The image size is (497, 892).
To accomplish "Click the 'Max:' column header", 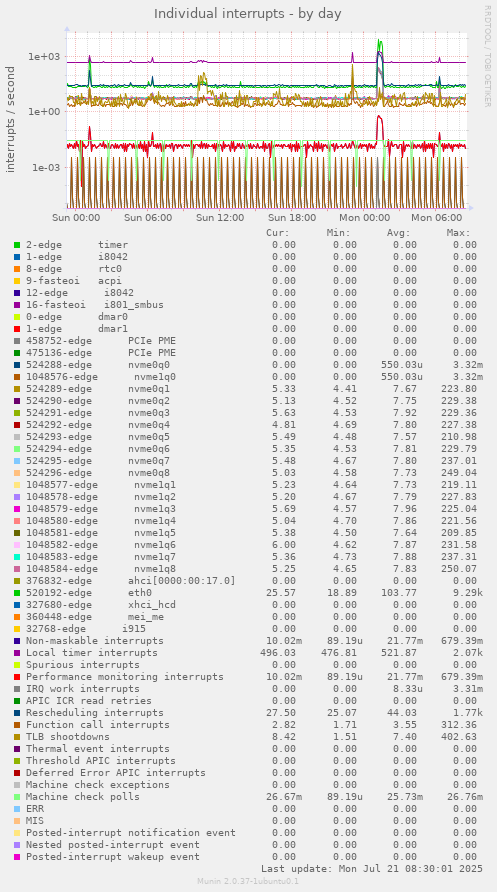I will point(458,233).
